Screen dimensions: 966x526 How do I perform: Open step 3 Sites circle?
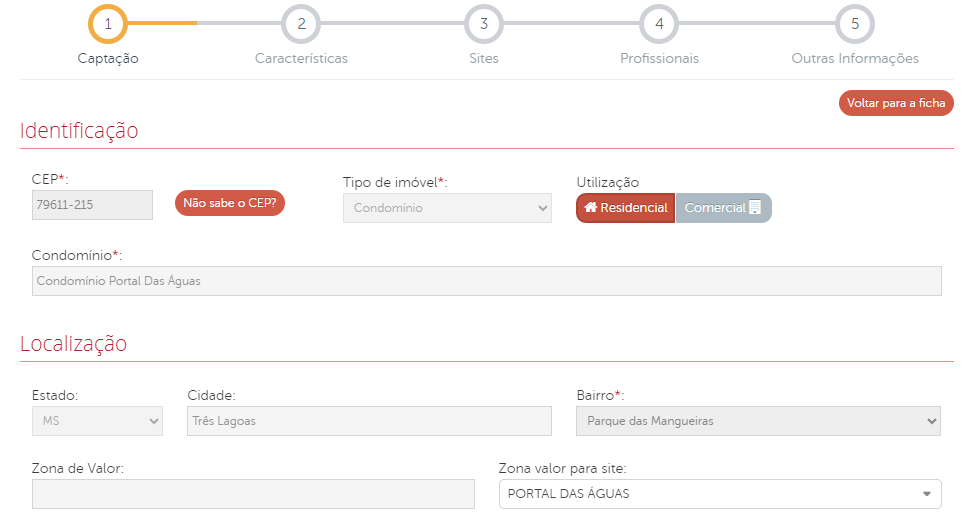(483, 24)
